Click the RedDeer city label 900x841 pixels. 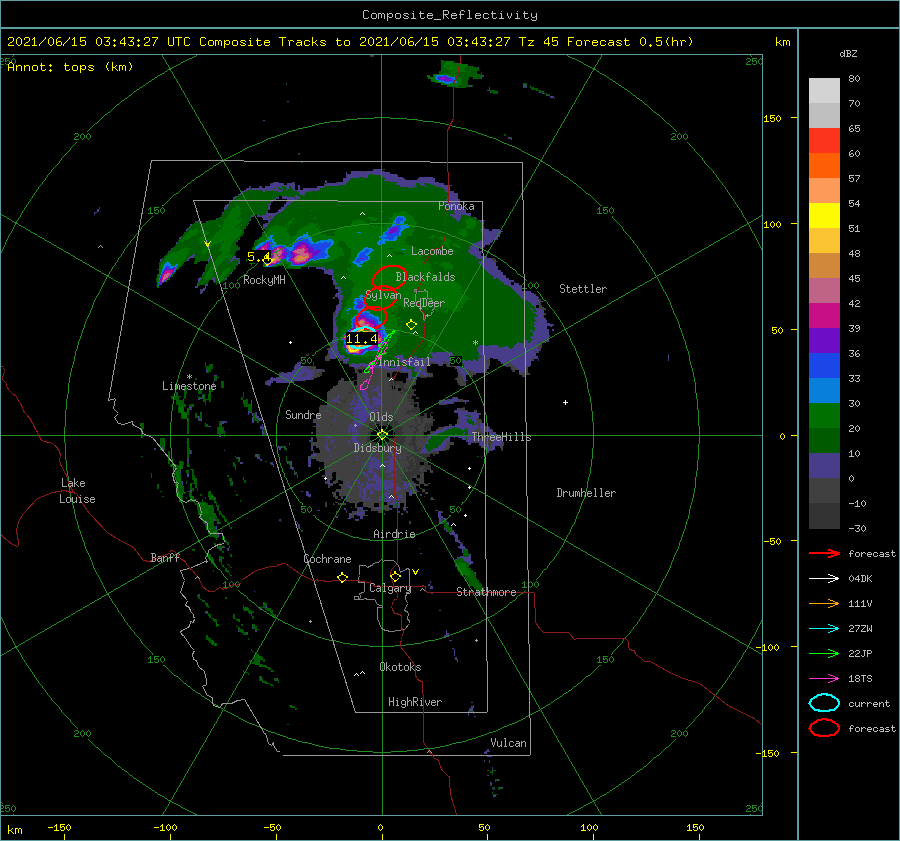click(424, 303)
